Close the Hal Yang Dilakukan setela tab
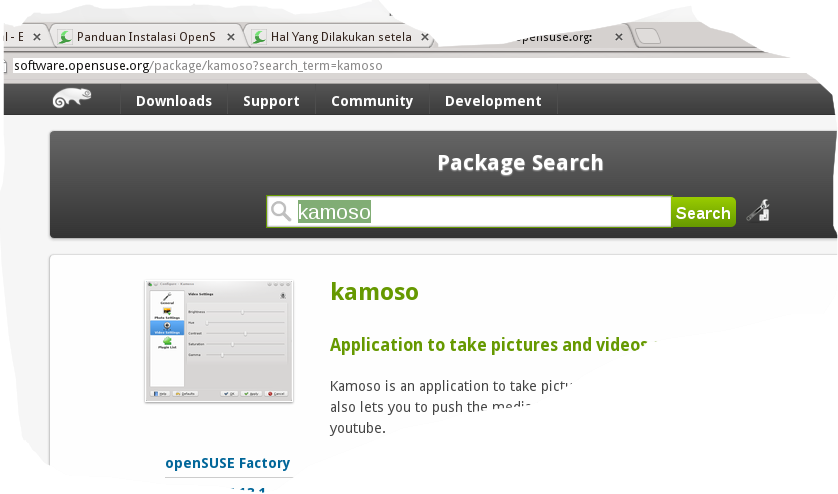Viewport: 838px width, 494px height. pyautogui.click(x=425, y=37)
